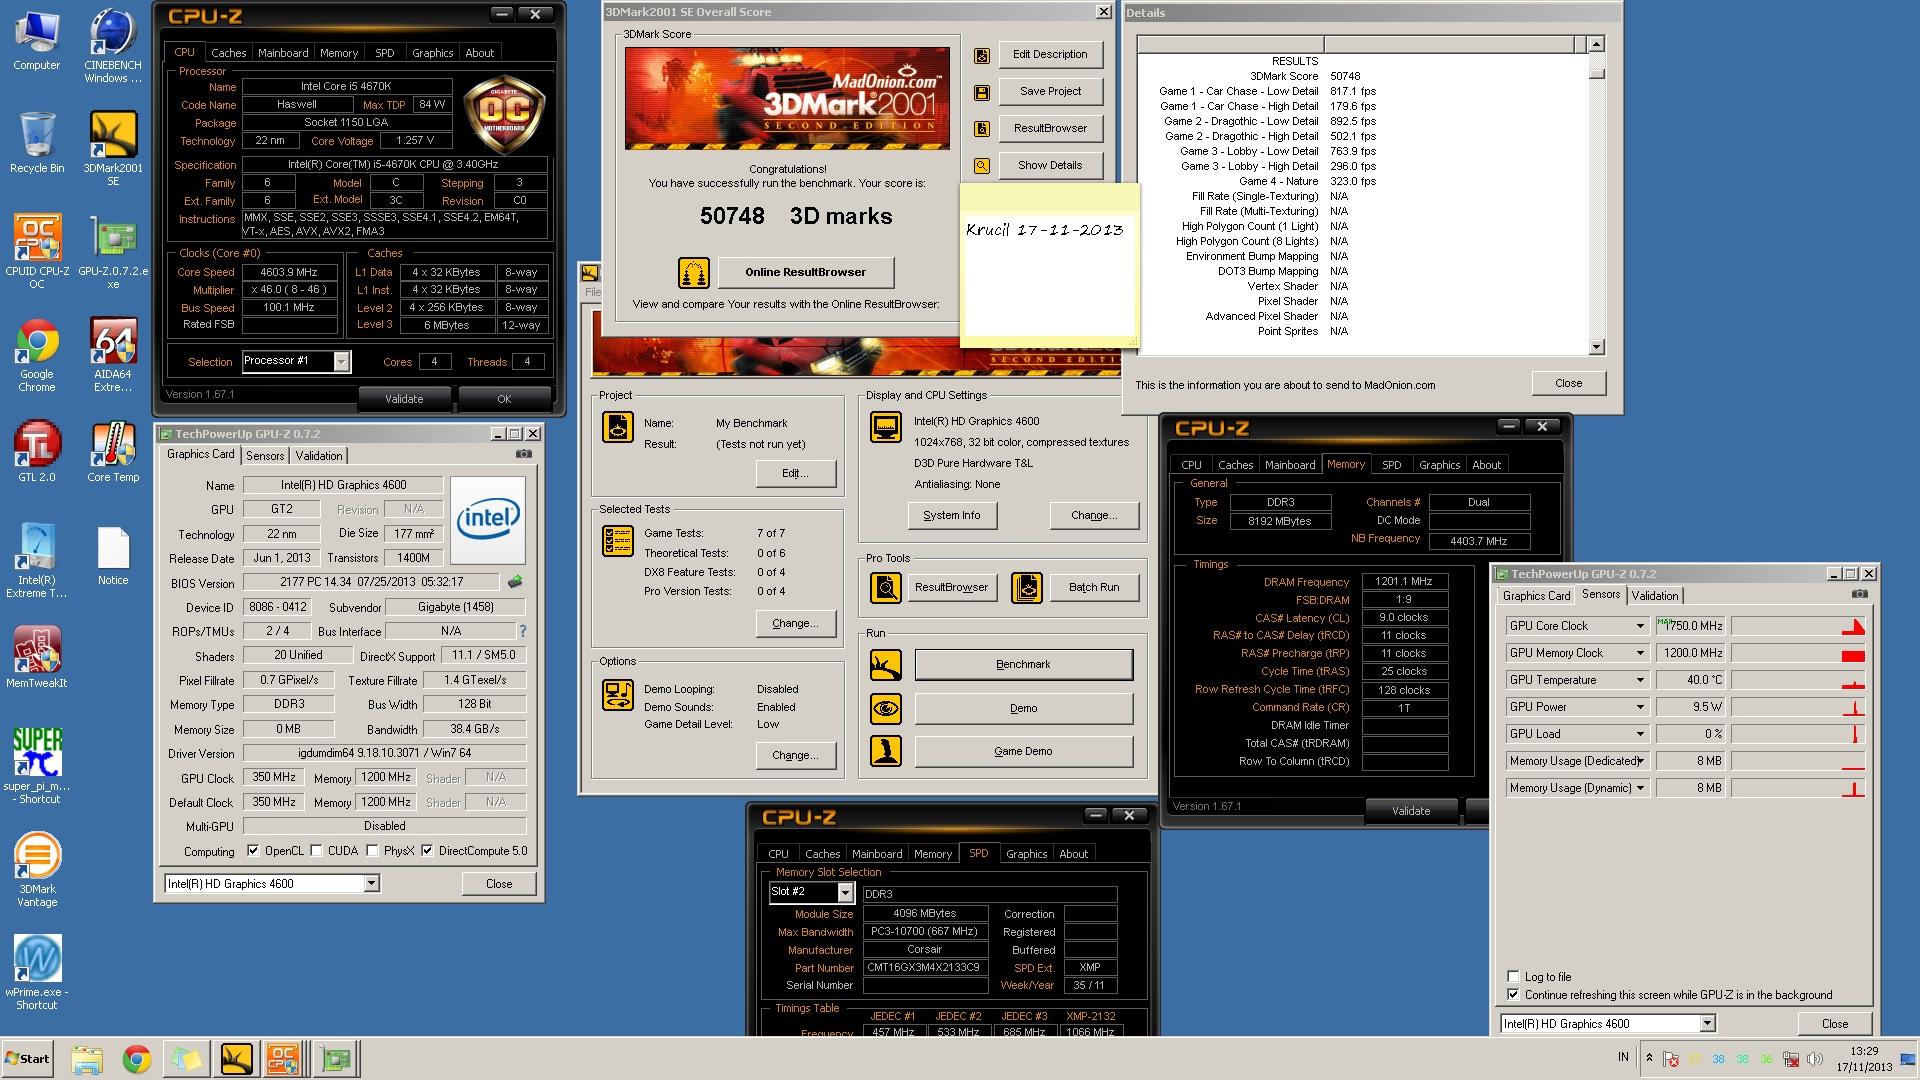Switch to Mainboard tab in top CPU-Z window

tap(283, 53)
